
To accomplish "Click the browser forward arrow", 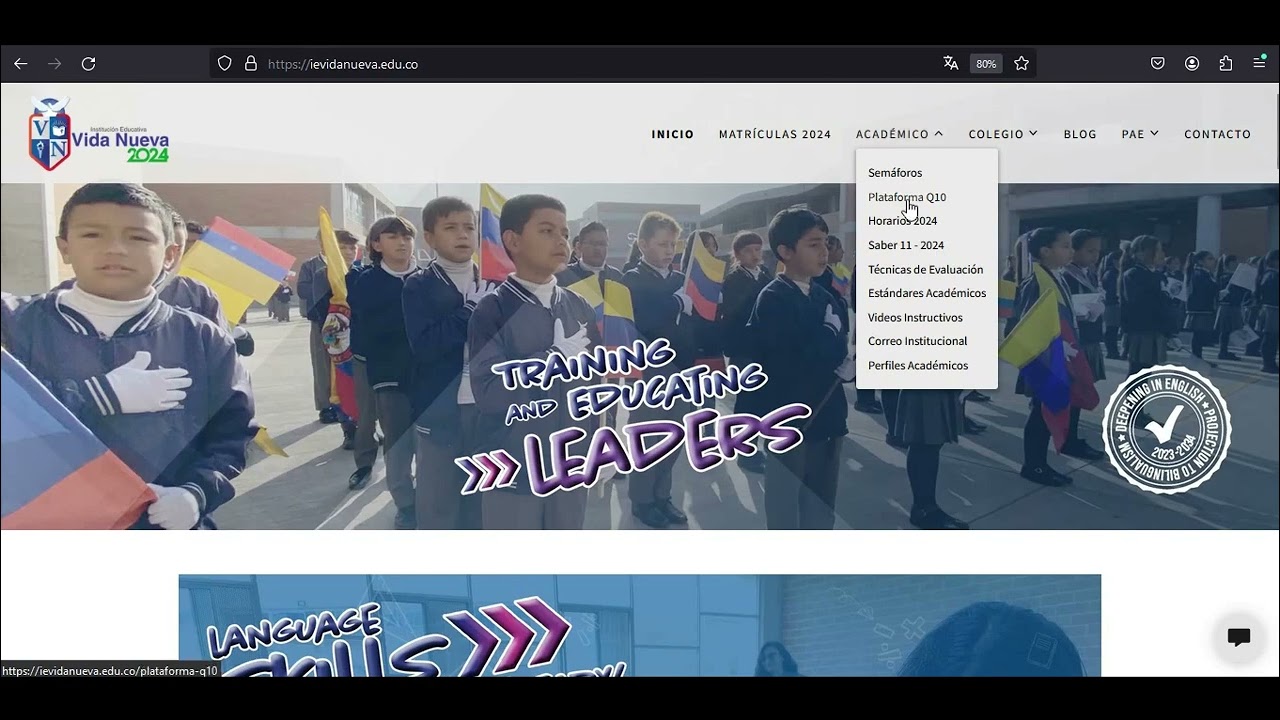I will click(54, 64).
